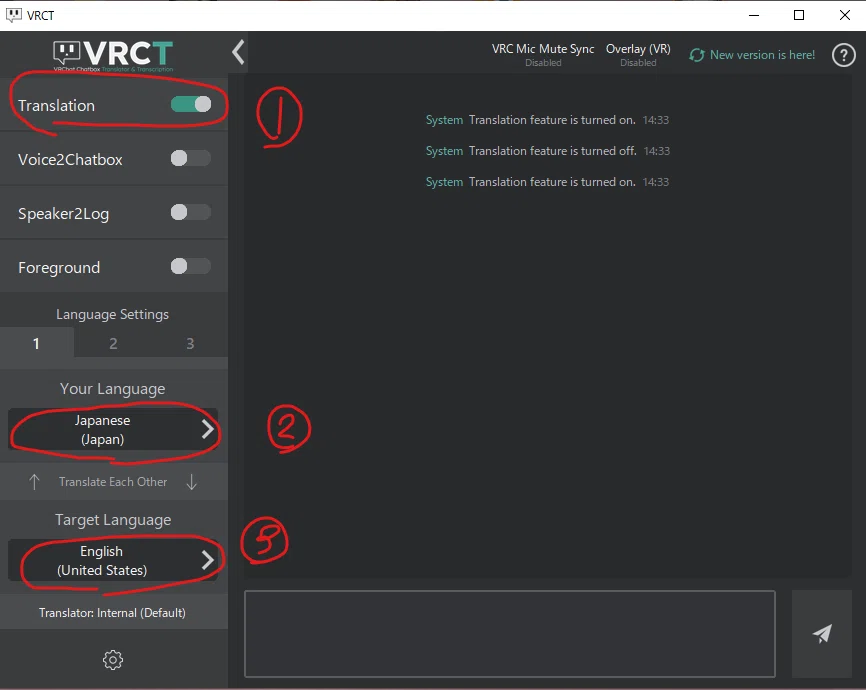Click the New version is here! link
The width and height of the screenshot is (866, 690).
pos(762,55)
